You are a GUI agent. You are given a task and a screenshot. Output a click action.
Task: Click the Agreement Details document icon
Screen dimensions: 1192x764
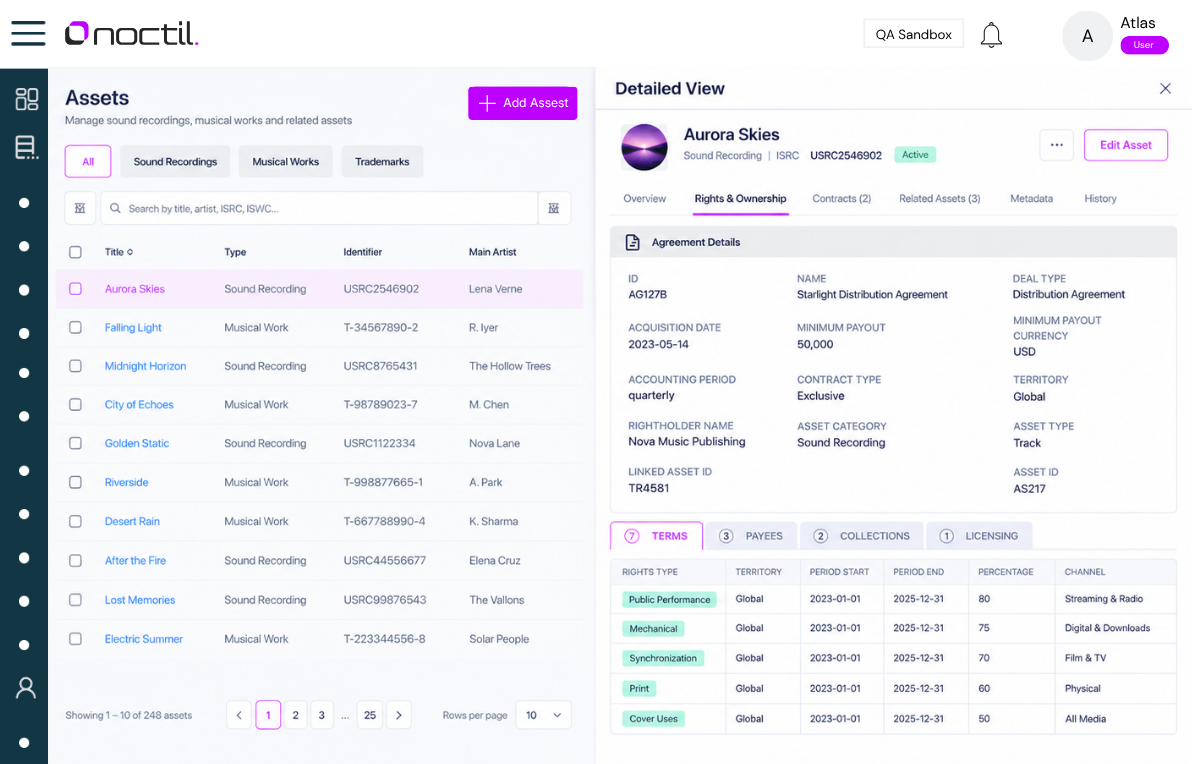(632, 243)
